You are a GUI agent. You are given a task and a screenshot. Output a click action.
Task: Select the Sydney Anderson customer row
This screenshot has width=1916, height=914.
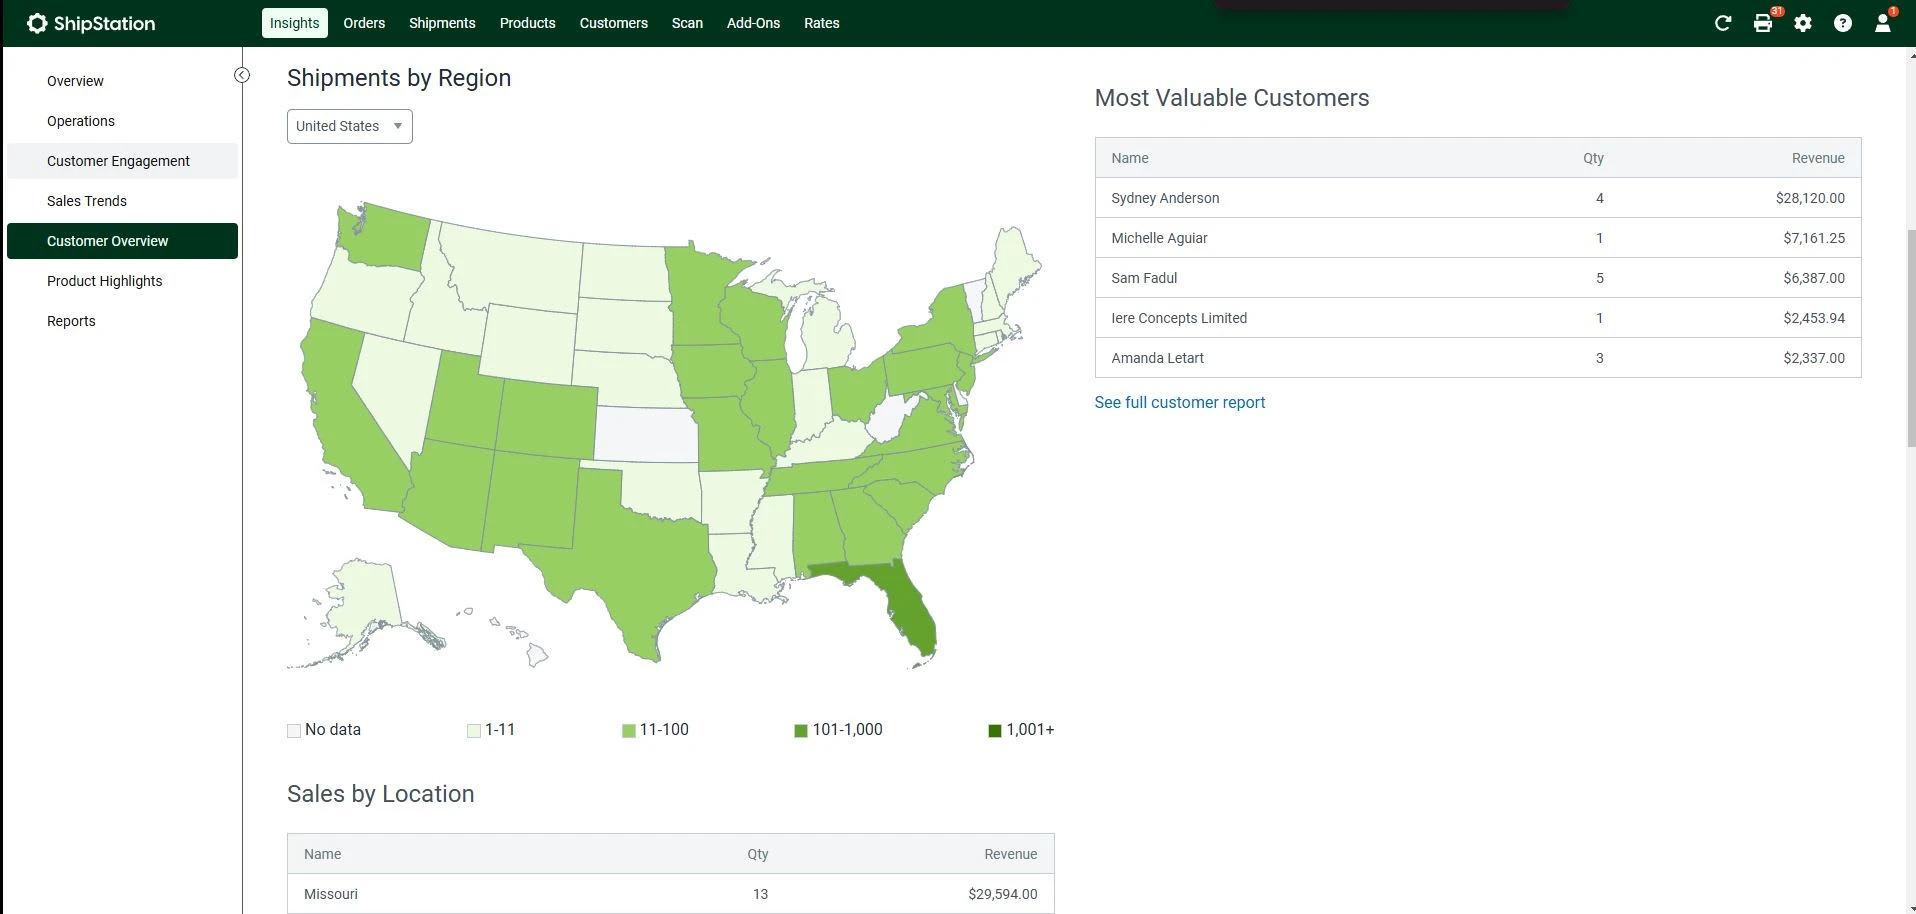coord(1477,198)
